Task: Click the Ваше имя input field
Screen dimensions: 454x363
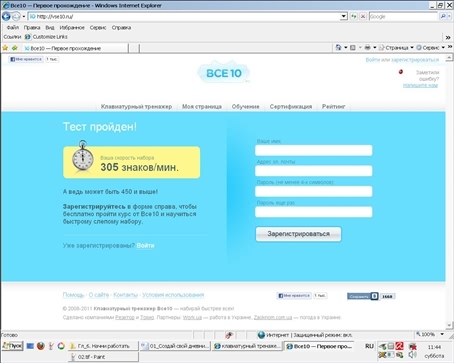Action: click(x=314, y=150)
